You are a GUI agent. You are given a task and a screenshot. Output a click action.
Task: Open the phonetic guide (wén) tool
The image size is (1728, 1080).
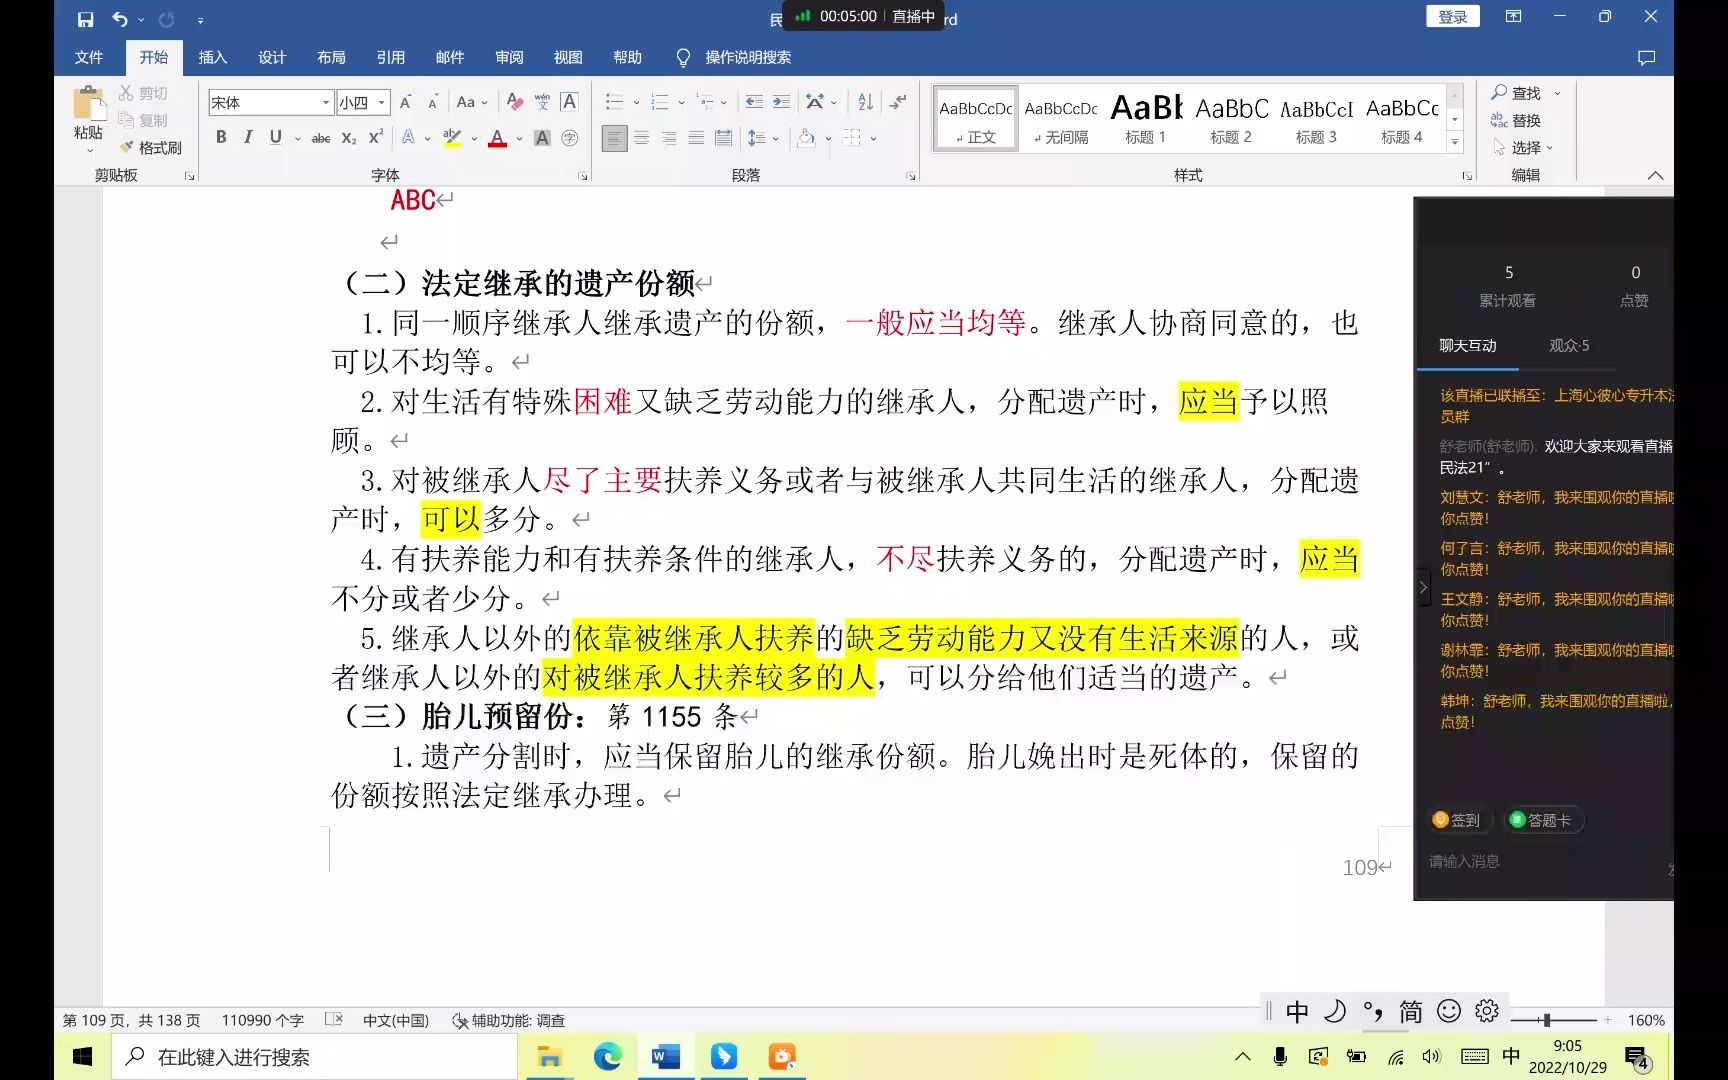542,102
